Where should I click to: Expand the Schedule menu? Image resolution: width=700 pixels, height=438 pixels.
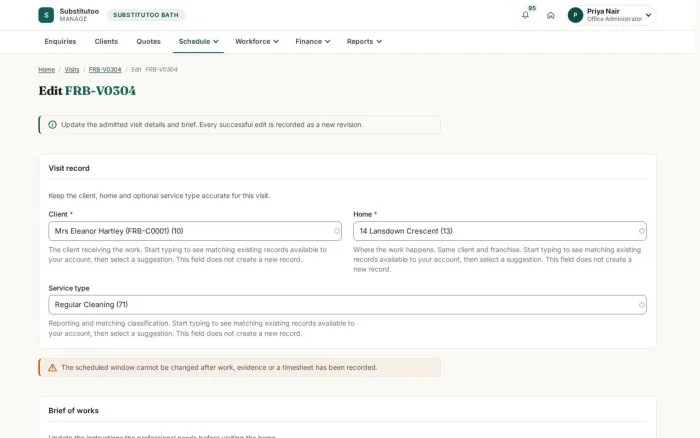tap(198, 42)
